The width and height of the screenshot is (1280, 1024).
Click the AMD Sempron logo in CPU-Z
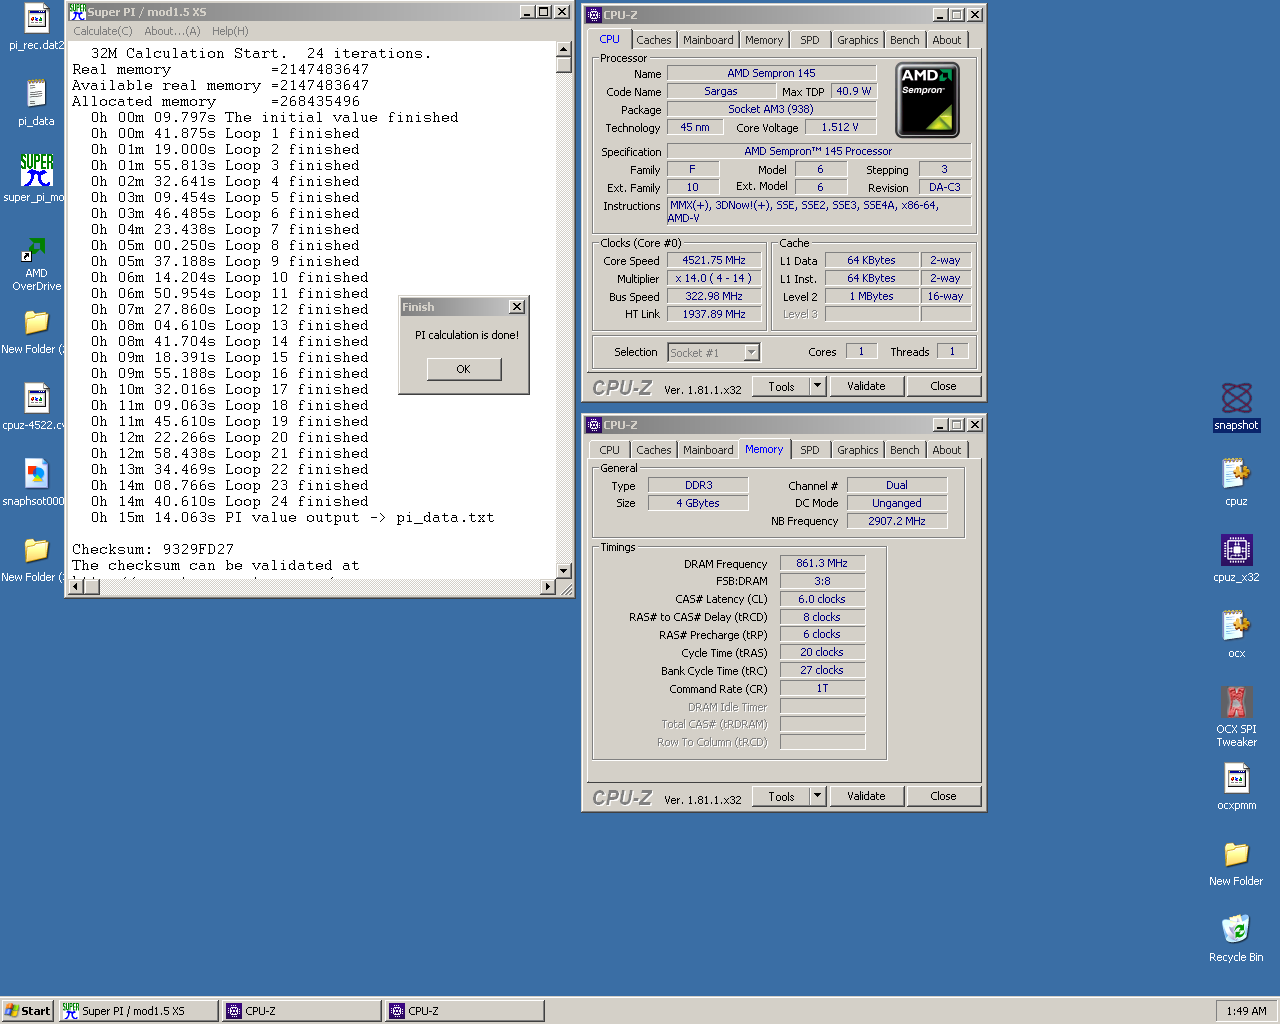coord(927,100)
